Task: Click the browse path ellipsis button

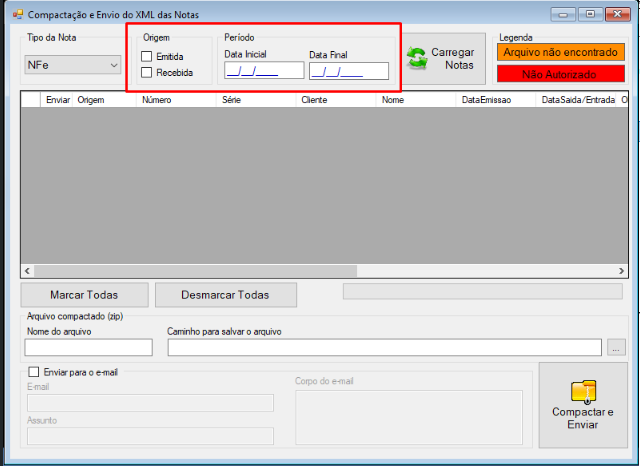Action: [616, 348]
